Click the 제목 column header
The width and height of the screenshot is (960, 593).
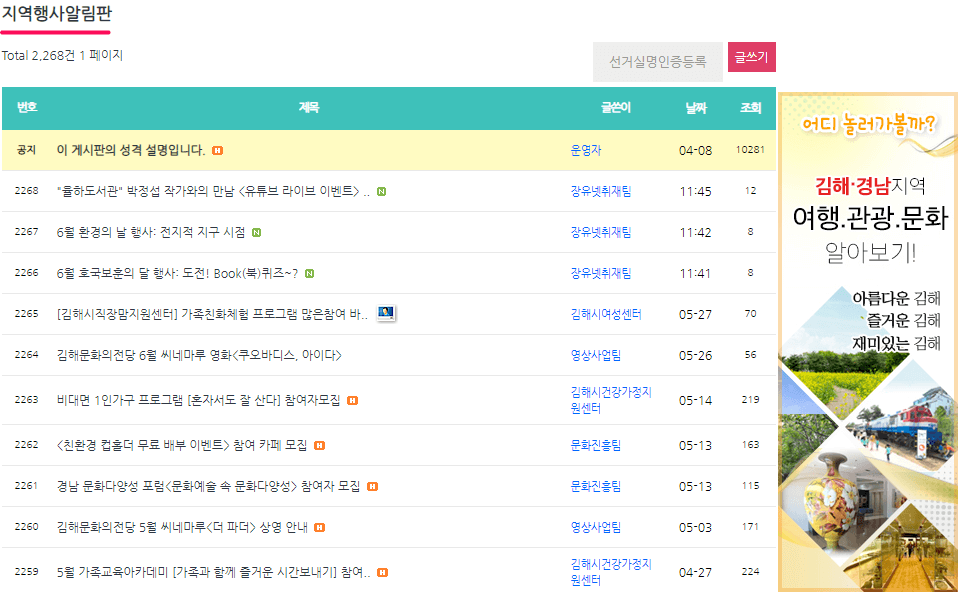308,106
